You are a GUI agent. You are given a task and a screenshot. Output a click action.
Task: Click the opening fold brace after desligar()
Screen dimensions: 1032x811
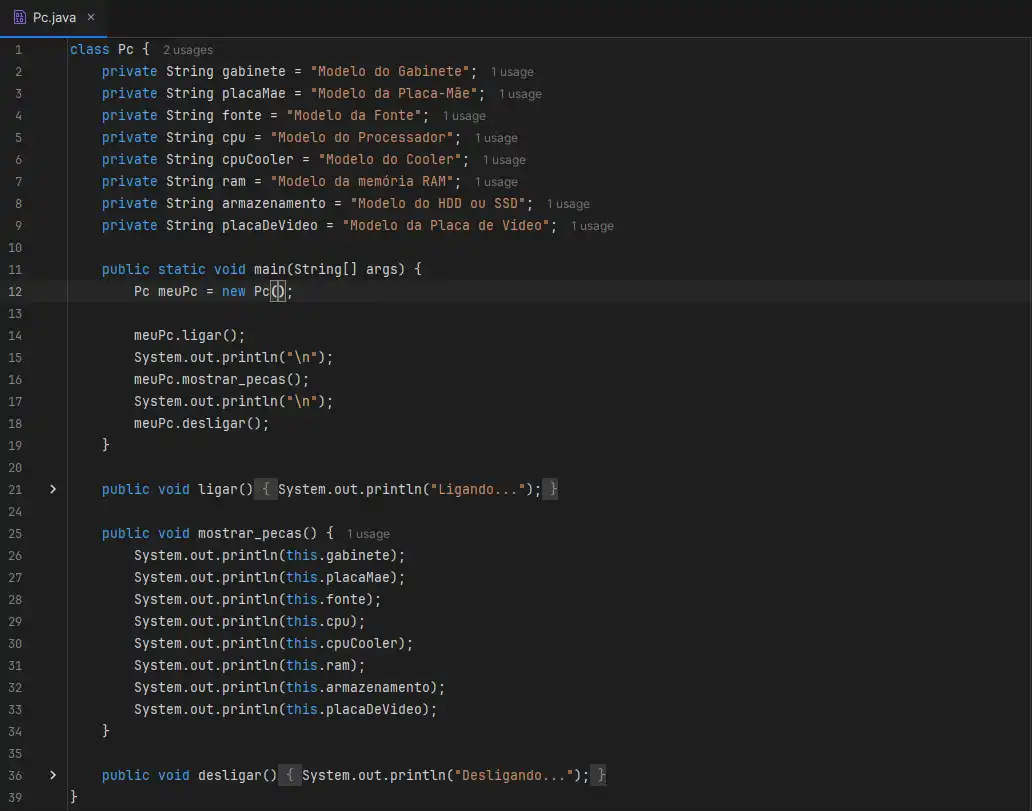(290, 775)
